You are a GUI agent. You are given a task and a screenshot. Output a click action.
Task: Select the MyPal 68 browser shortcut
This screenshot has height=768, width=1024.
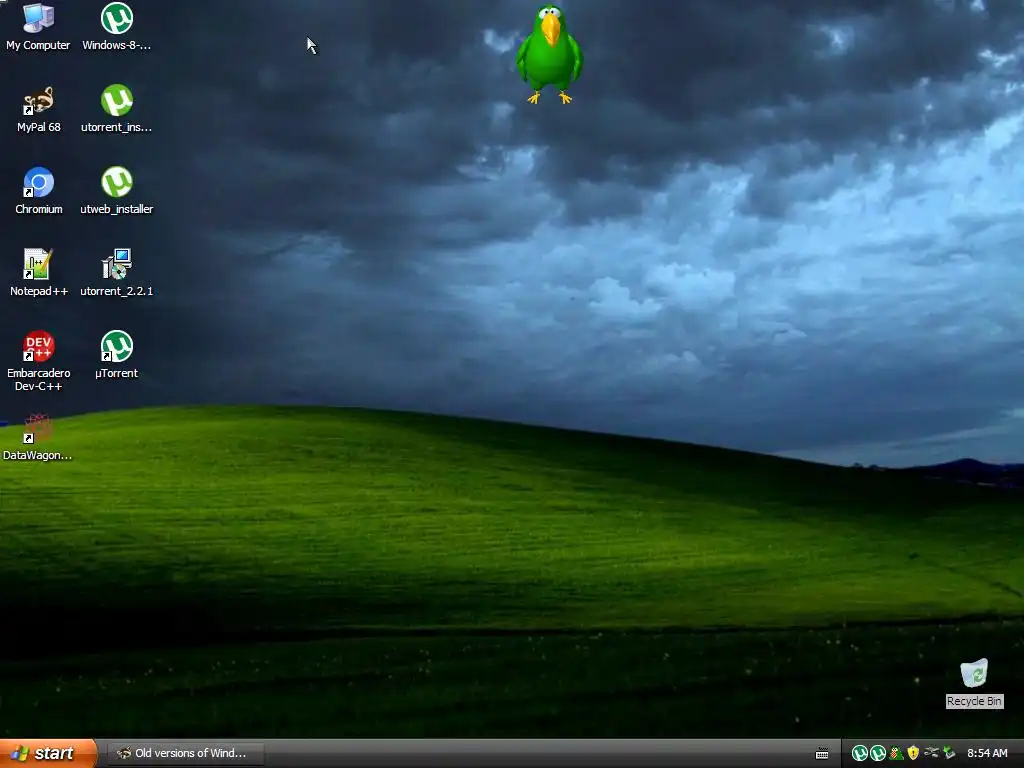39,109
